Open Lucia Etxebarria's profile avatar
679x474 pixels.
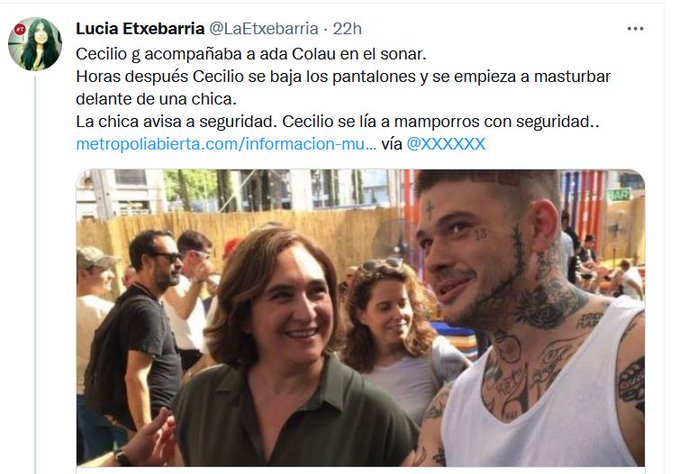point(35,44)
